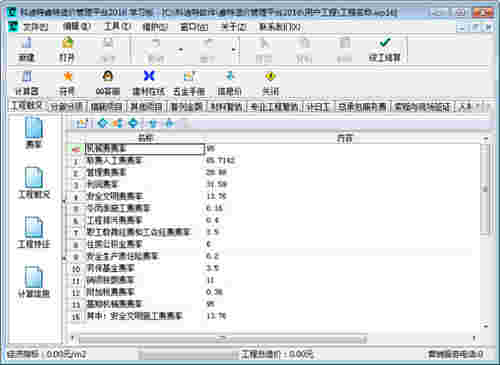500x365 pixels.
Task: Select row 6 工程排污费费率
Action: point(272,220)
